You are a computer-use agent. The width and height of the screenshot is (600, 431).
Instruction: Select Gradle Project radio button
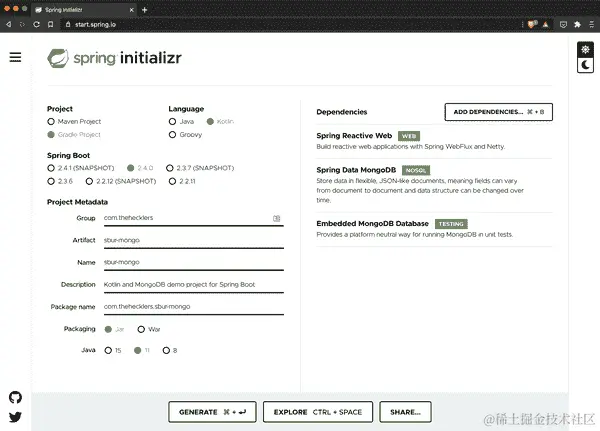[x=51, y=135]
